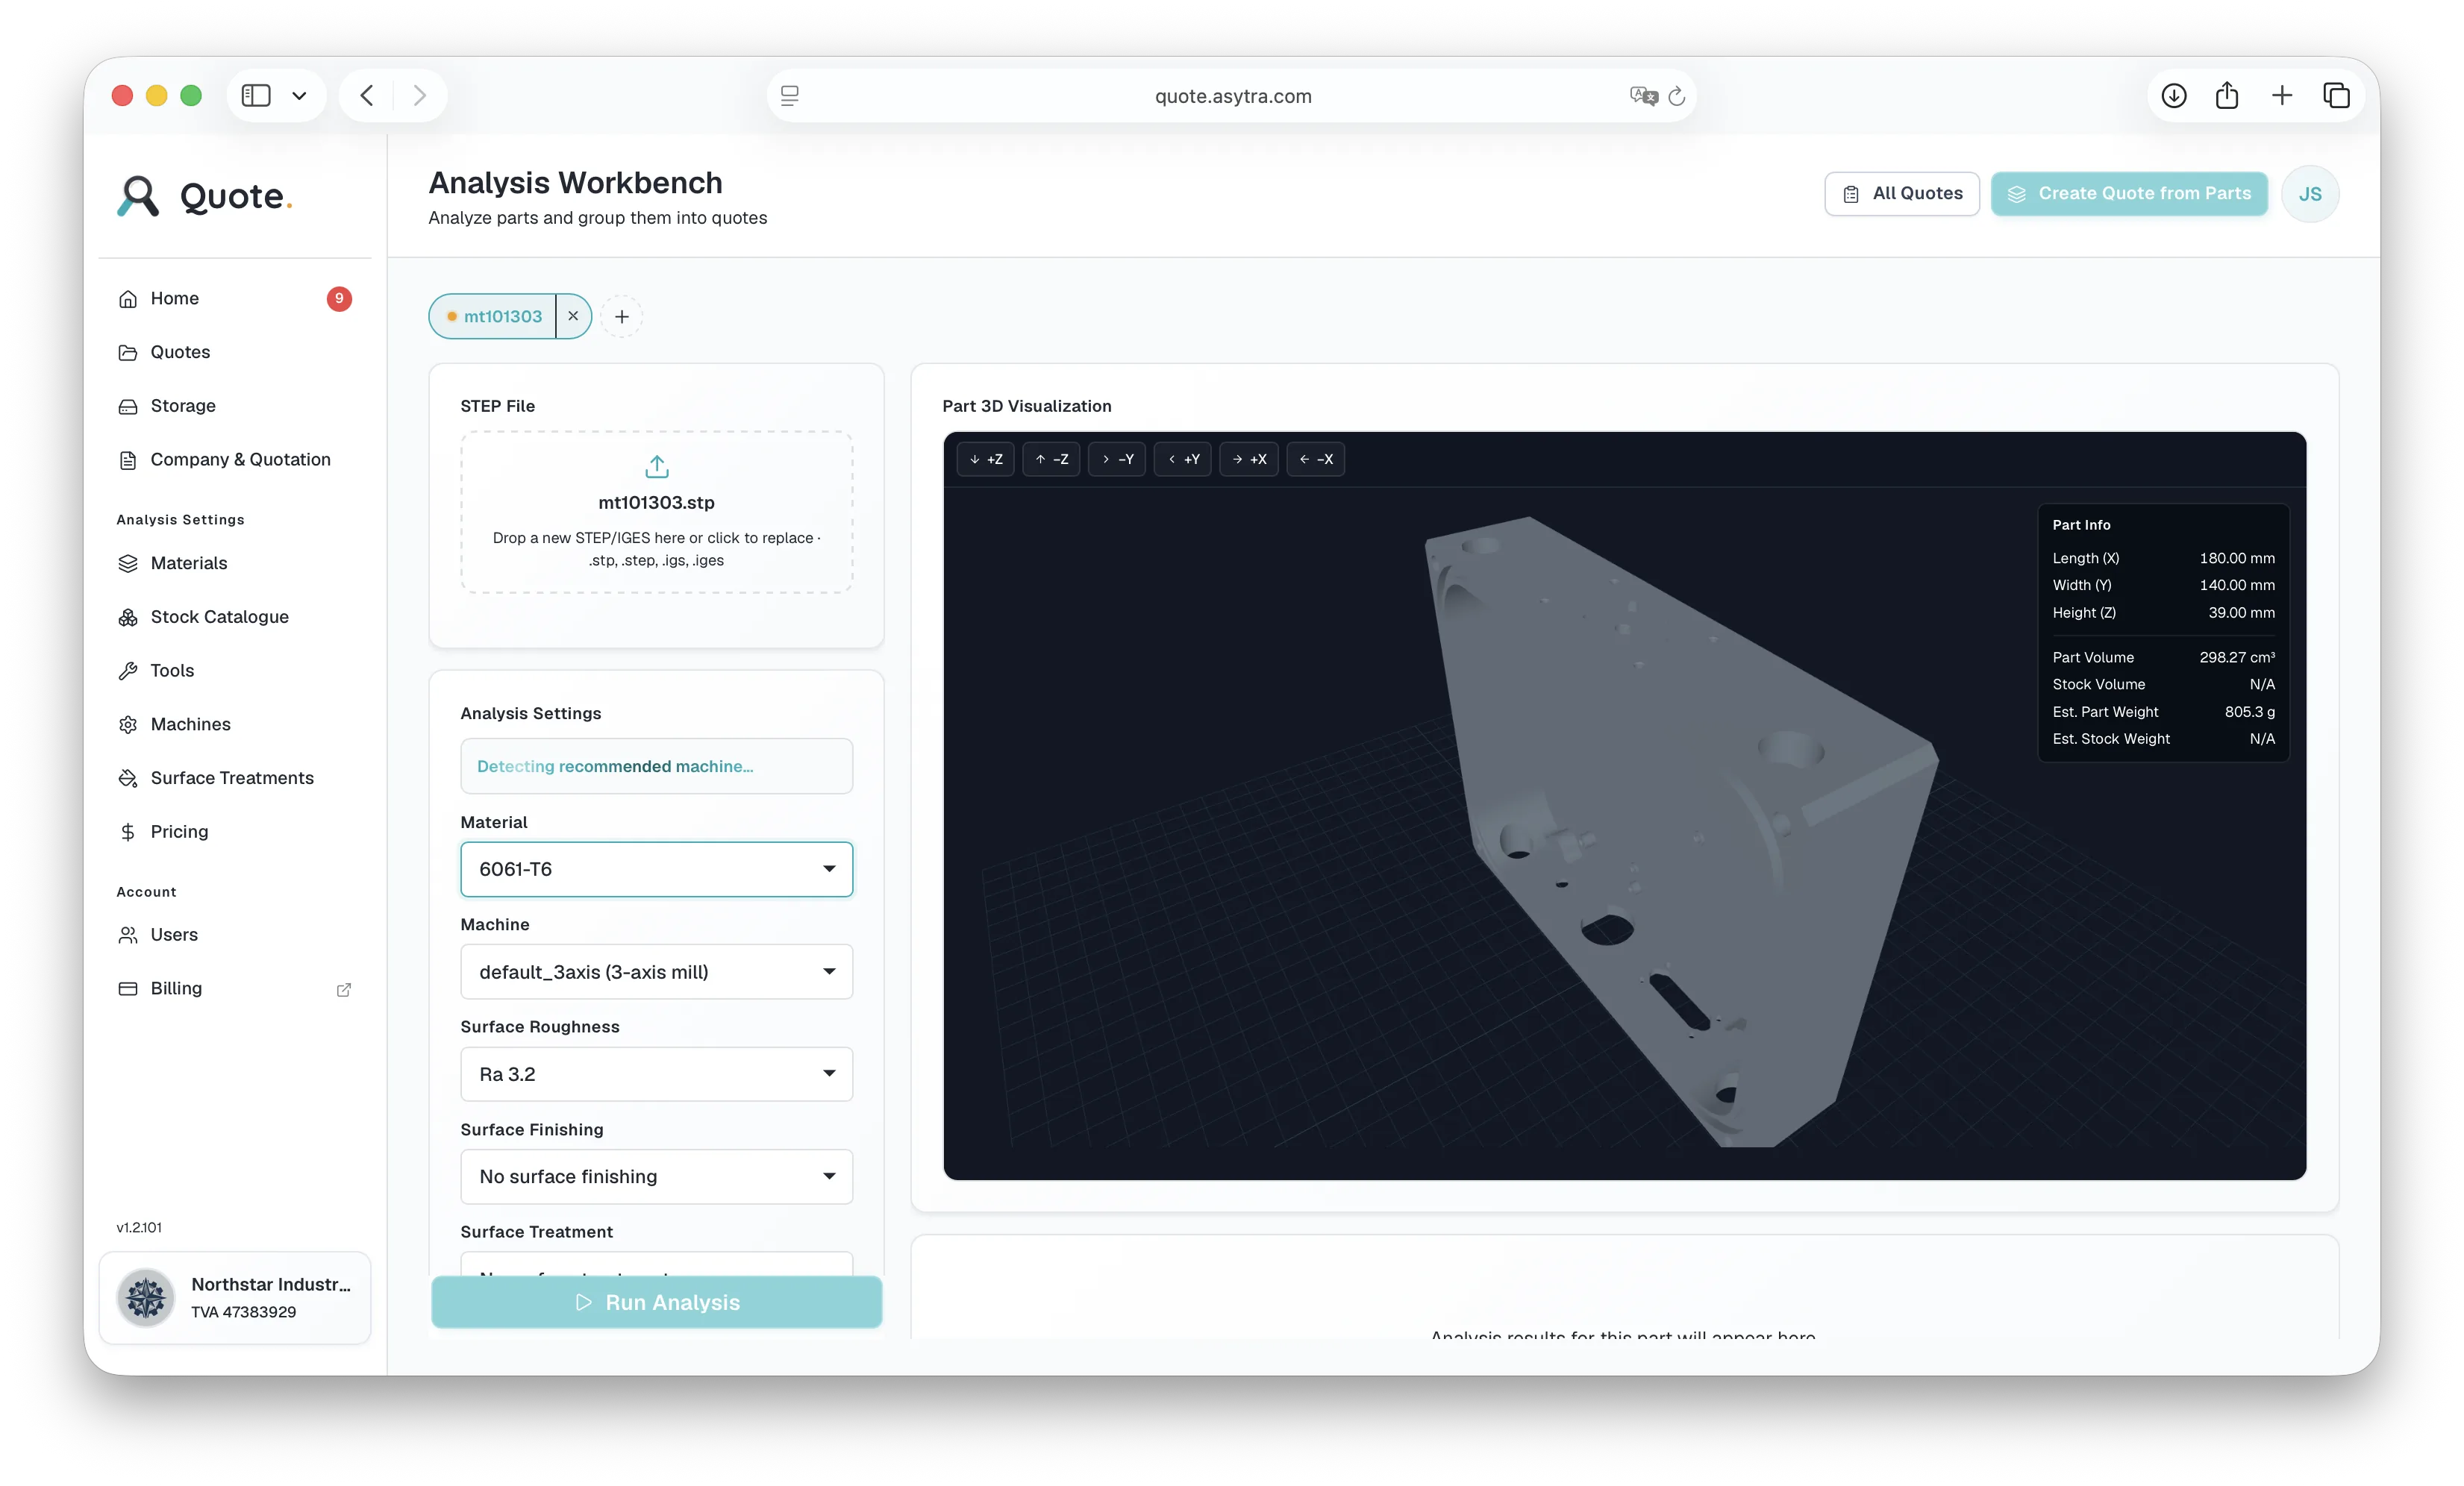Click the Length (X) value 180.00 mm
Screen dimensions: 2464x1486
click(2237, 558)
